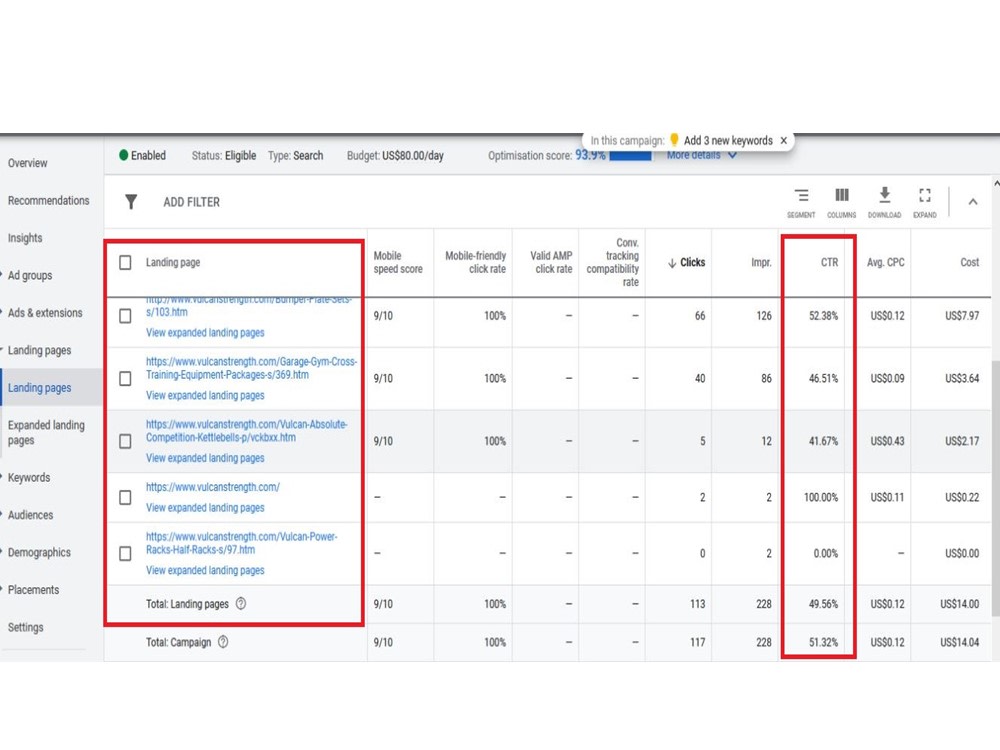Sort by the Impr. column header
1000x750 pixels.
point(761,262)
